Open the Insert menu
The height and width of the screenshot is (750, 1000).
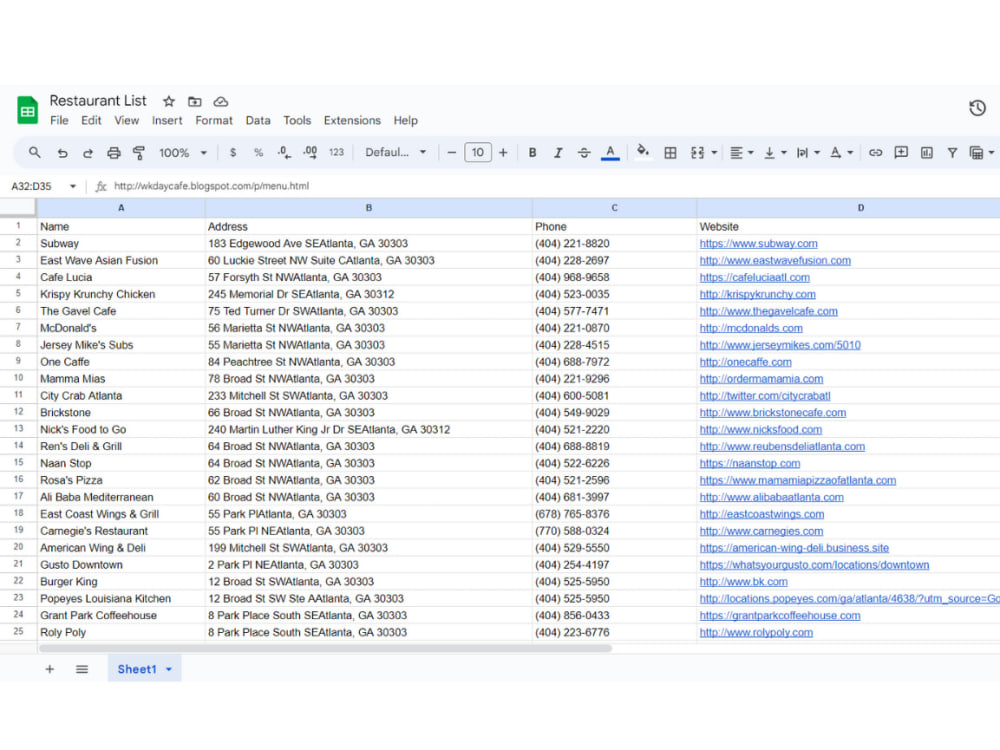(167, 121)
